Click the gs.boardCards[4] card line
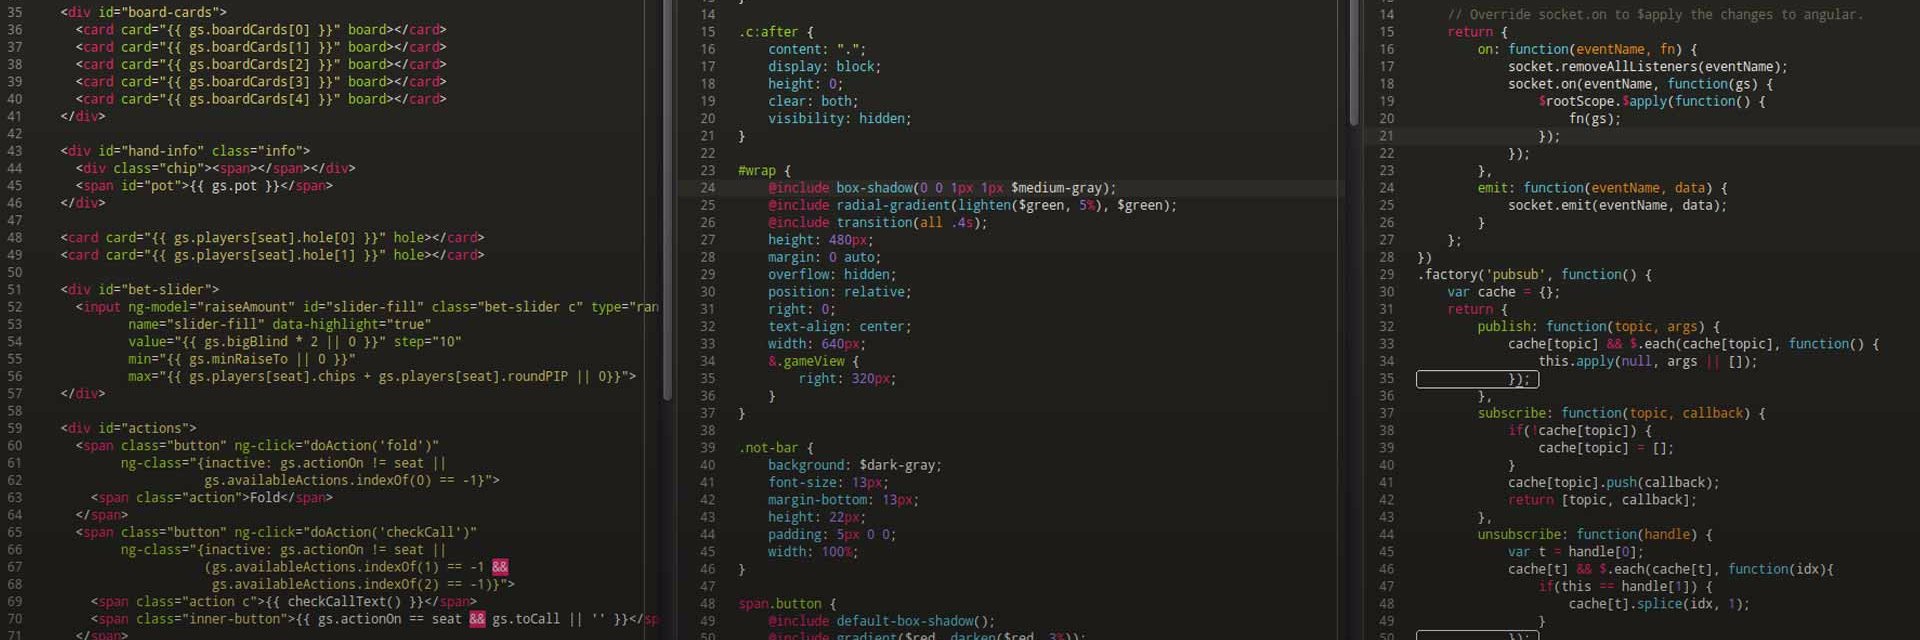 [261, 99]
